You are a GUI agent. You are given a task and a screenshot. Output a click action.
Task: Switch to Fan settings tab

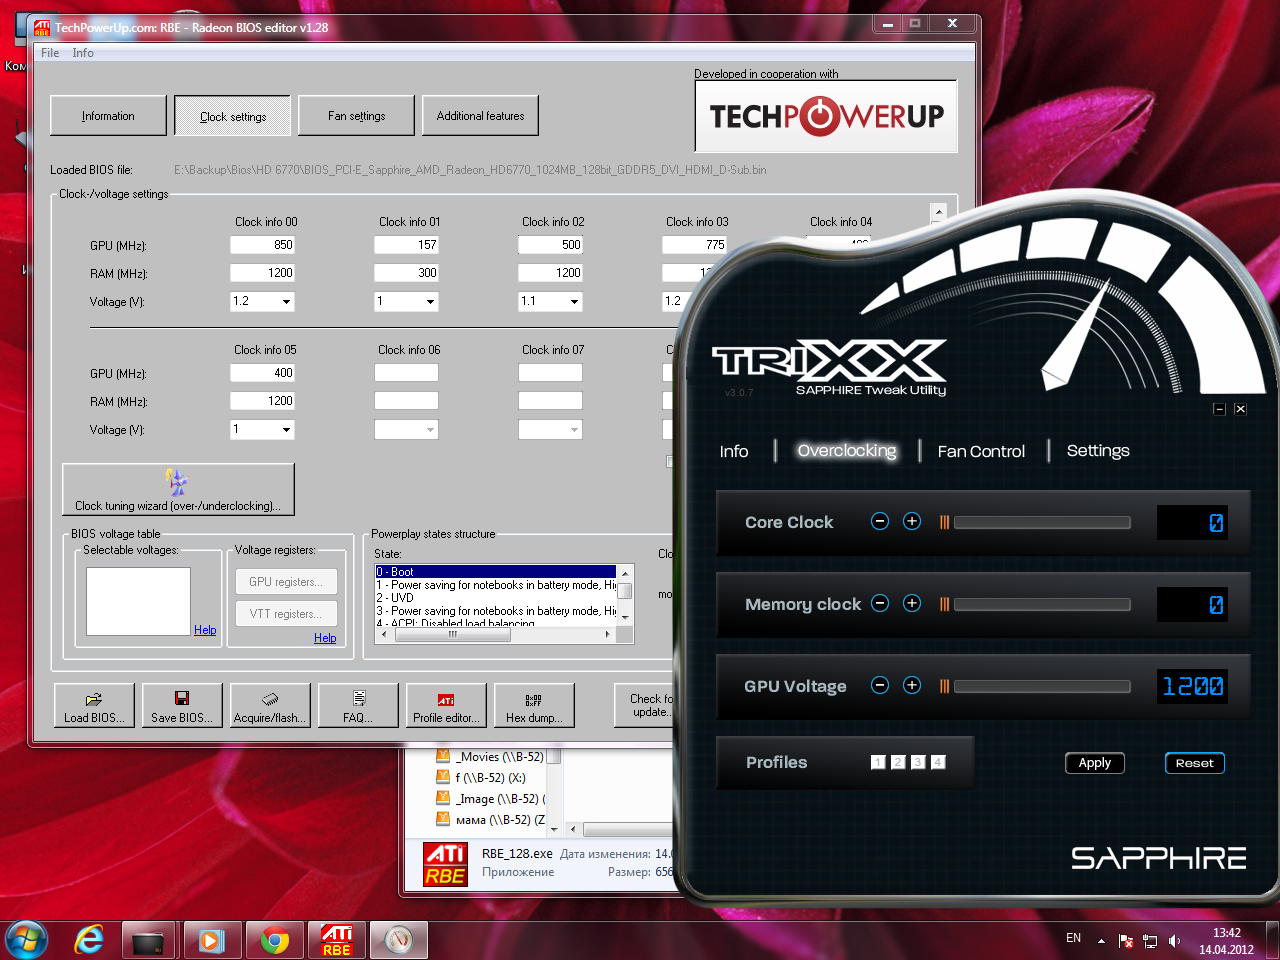[x=356, y=116]
